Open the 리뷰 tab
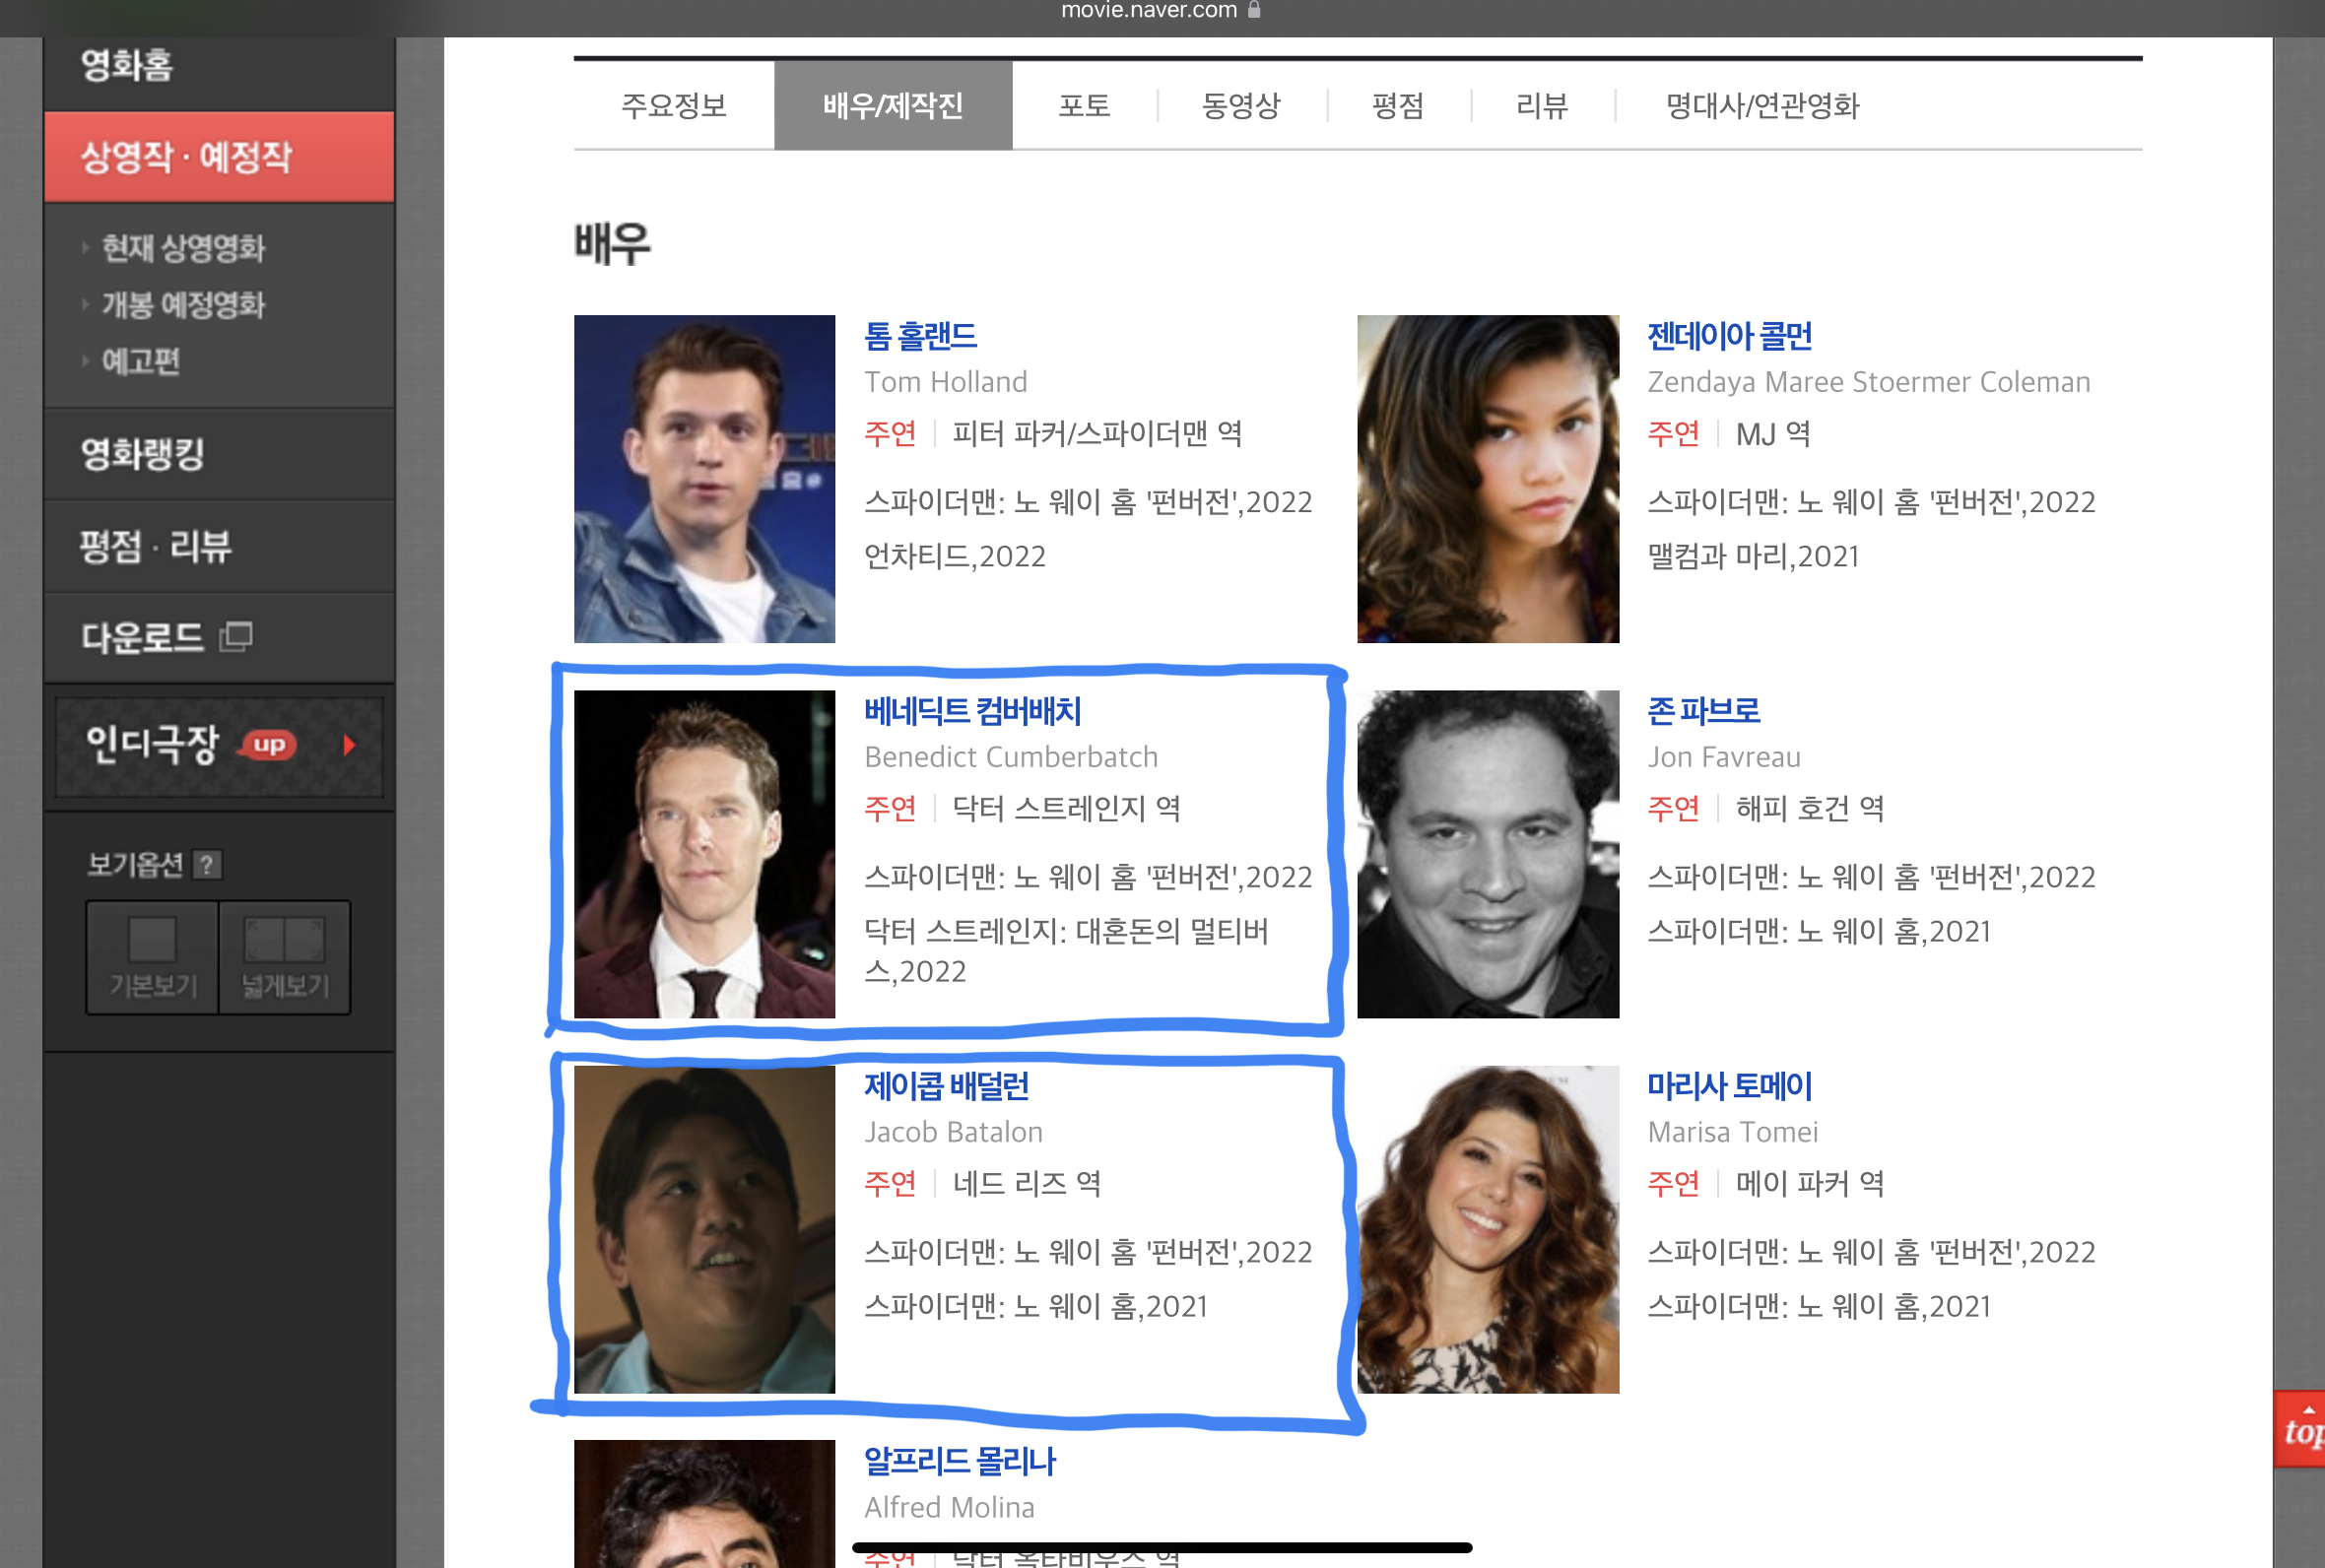 tap(1542, 106)
